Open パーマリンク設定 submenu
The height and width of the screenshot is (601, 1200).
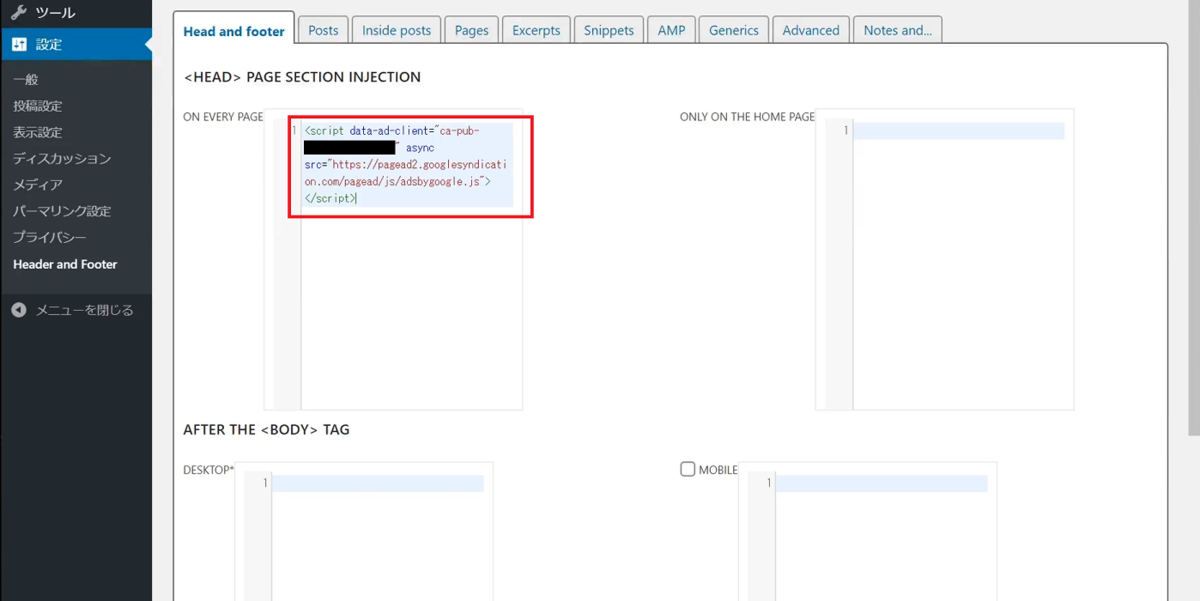click(62, 211)
